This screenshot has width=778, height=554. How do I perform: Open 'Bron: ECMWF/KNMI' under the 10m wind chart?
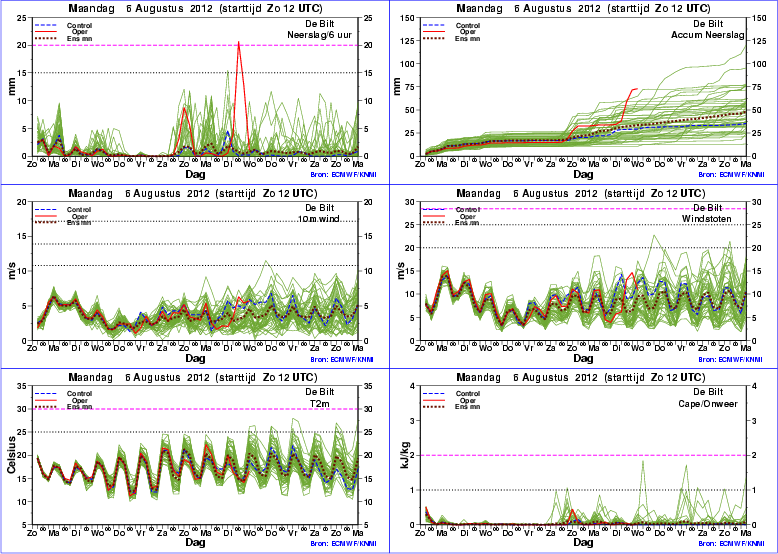coord(342,360)
